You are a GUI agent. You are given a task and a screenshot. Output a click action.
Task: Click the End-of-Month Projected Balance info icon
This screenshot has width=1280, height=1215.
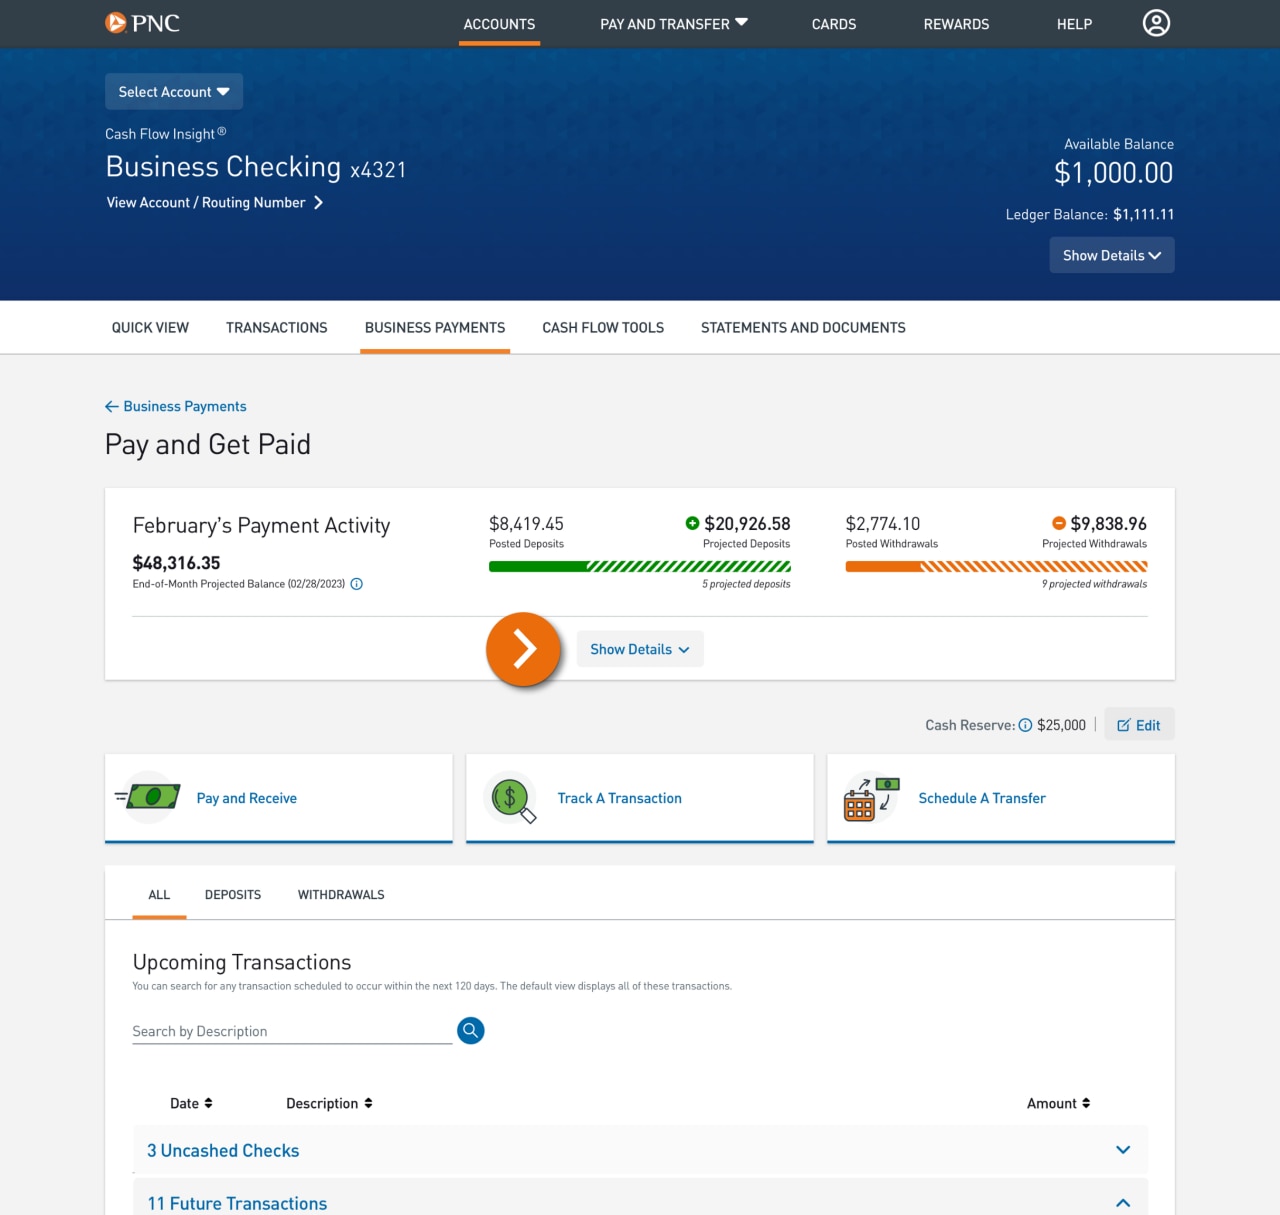[357, 583]
